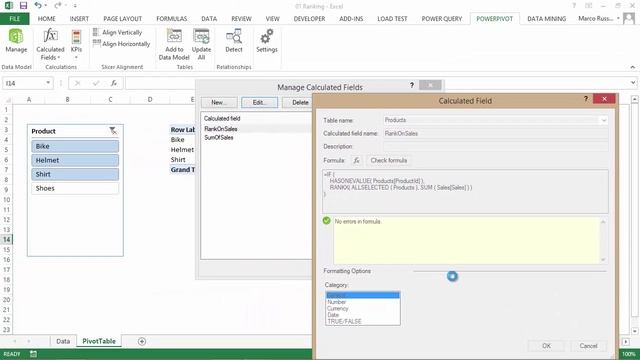Align slicers vertically
The width and height of the screenshot is (640, 360).
pos(118,32)
